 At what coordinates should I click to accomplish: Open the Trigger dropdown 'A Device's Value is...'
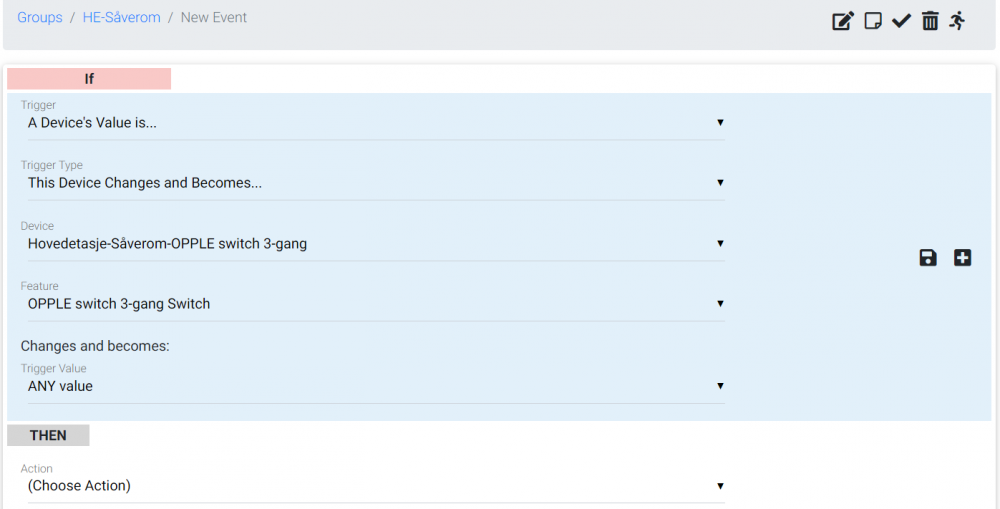[x=375, y=123]
